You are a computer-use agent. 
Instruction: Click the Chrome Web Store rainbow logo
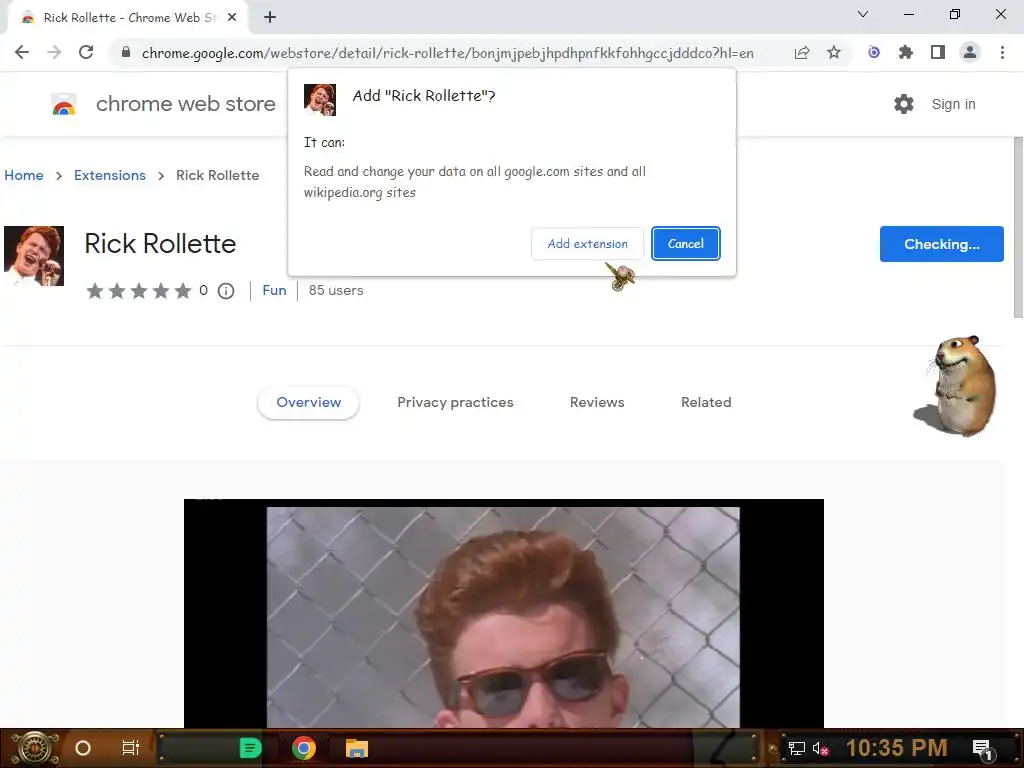pos(64,104)
